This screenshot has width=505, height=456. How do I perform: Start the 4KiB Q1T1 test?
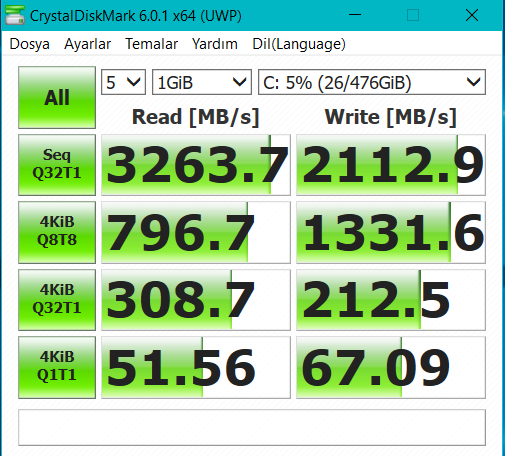click(57, 367)
